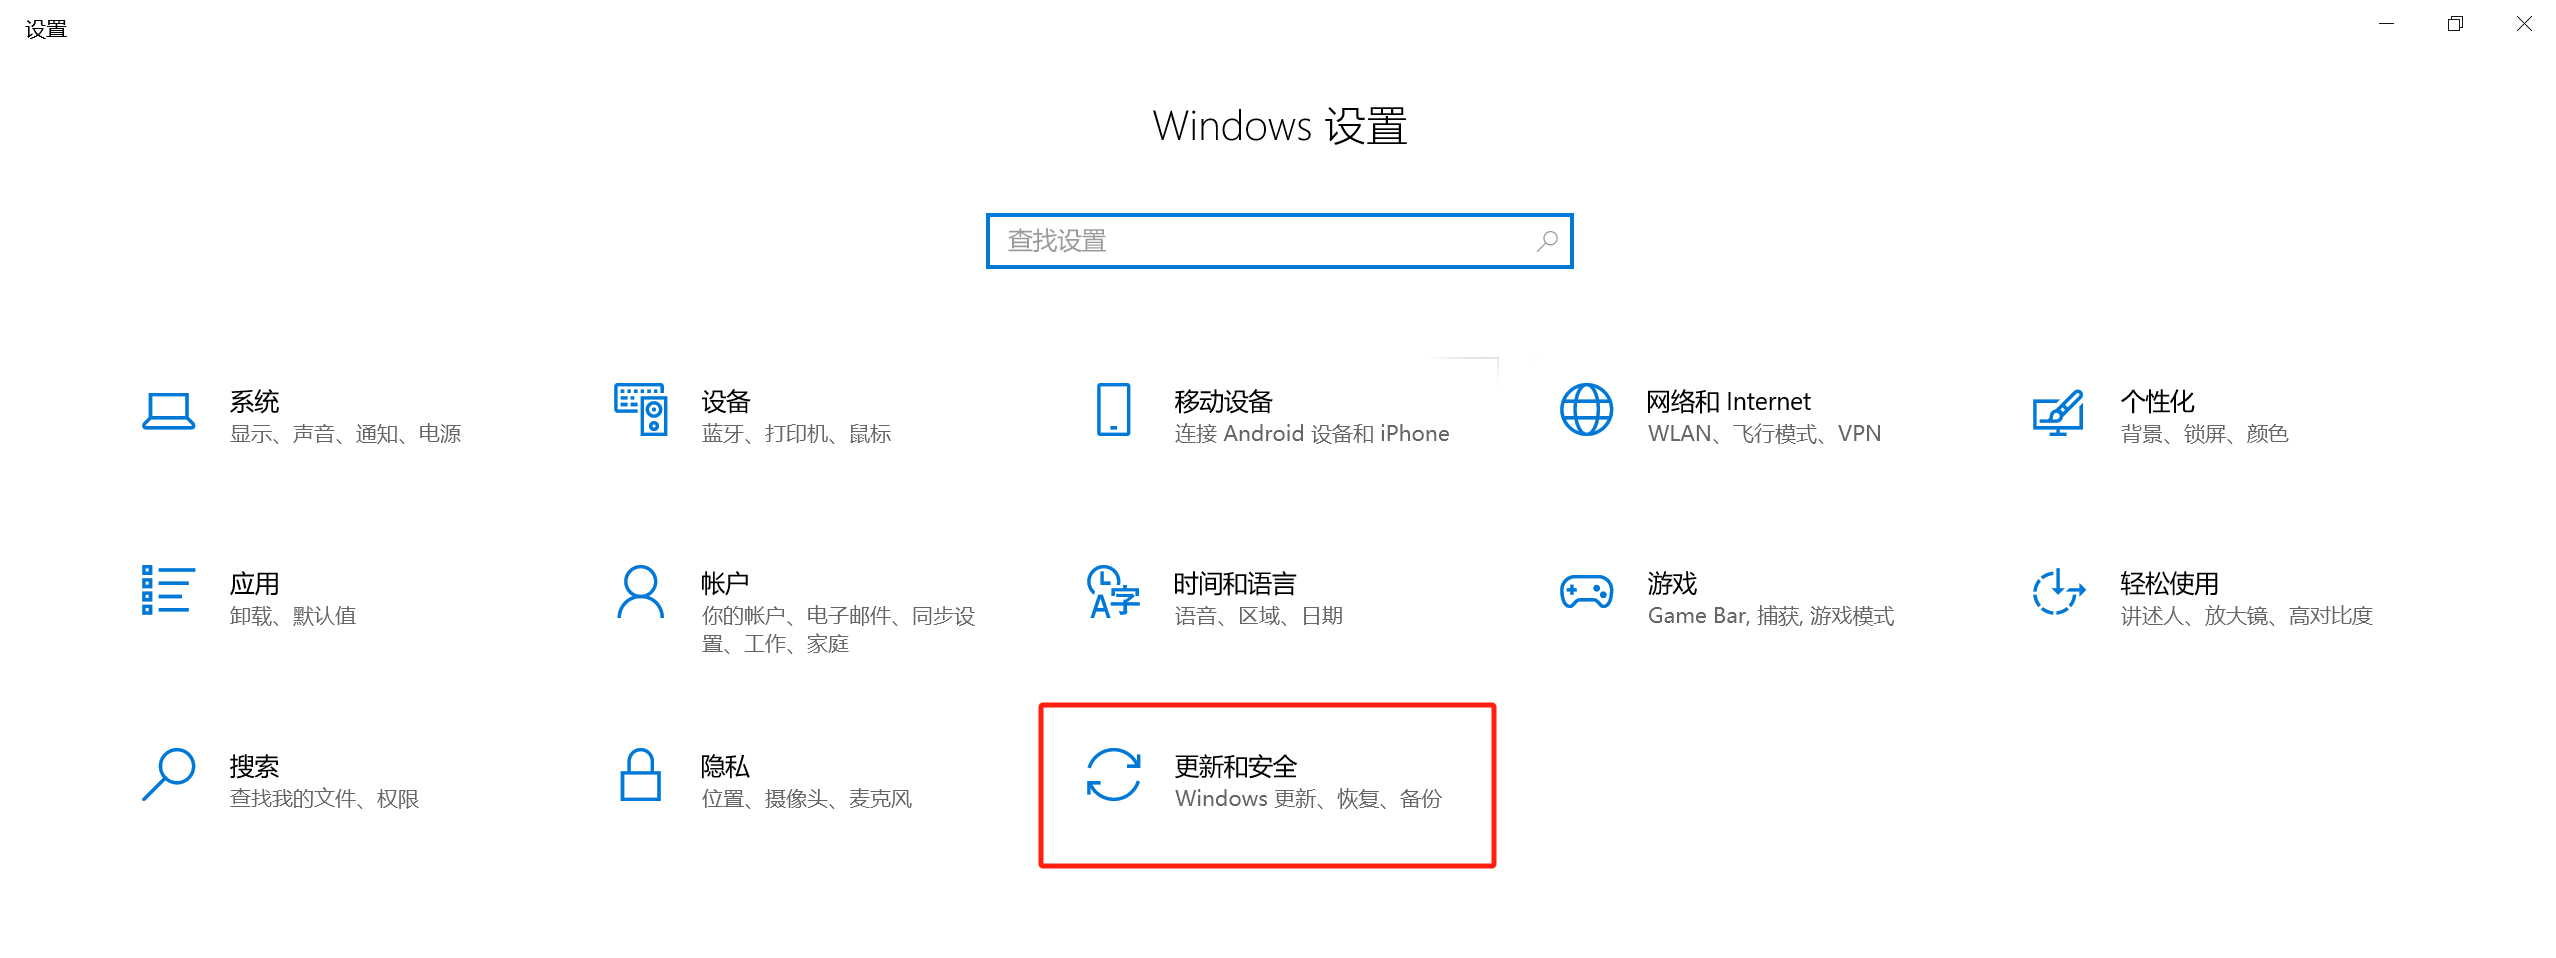Open the 时间和语言 heading text

pos(1235,584)
